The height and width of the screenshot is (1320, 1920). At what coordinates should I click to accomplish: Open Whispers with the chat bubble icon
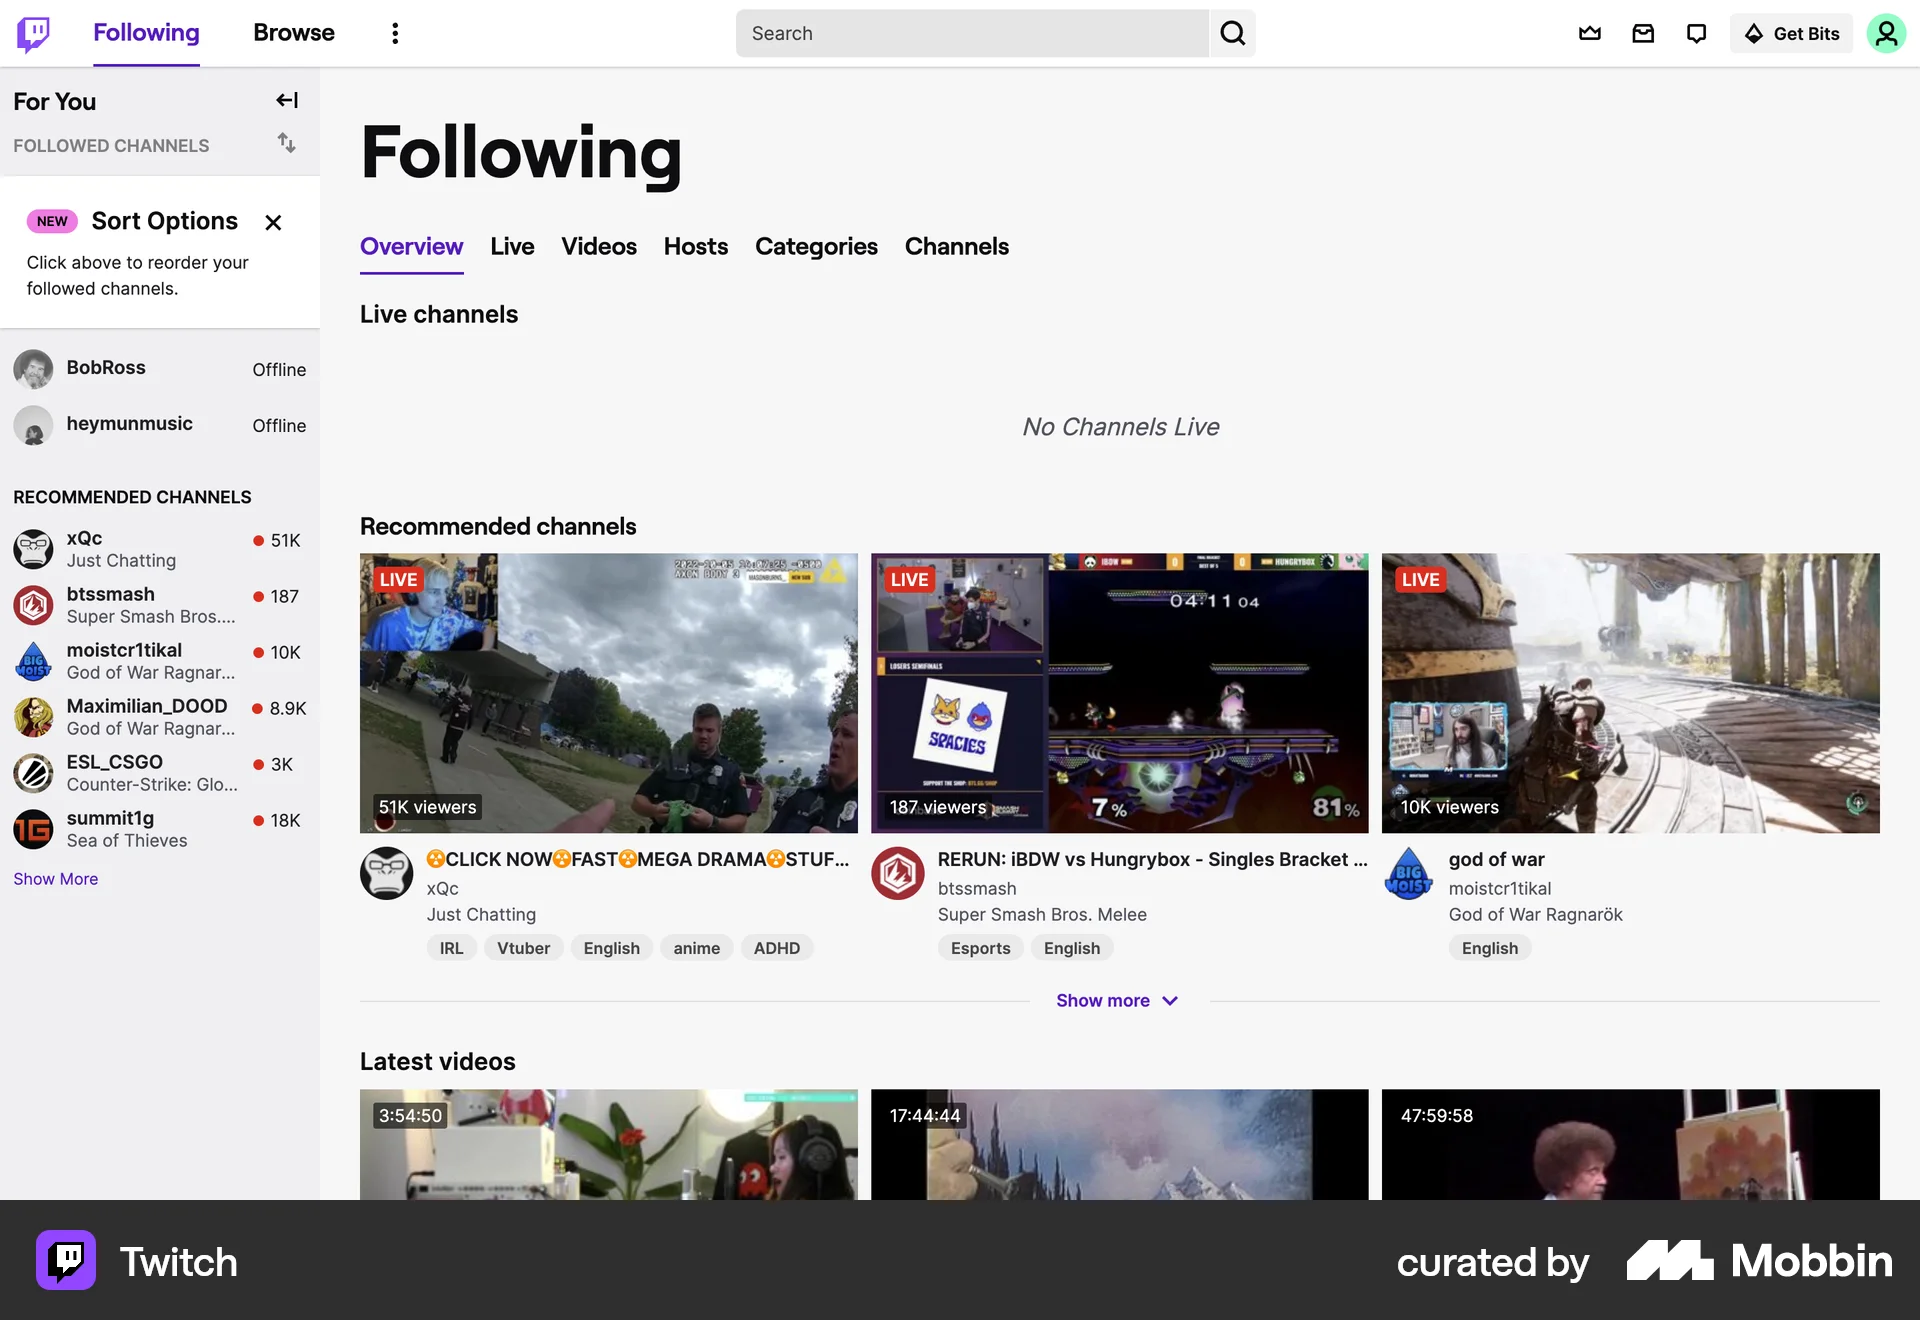pyautogui.click(x=1695, y=33)
